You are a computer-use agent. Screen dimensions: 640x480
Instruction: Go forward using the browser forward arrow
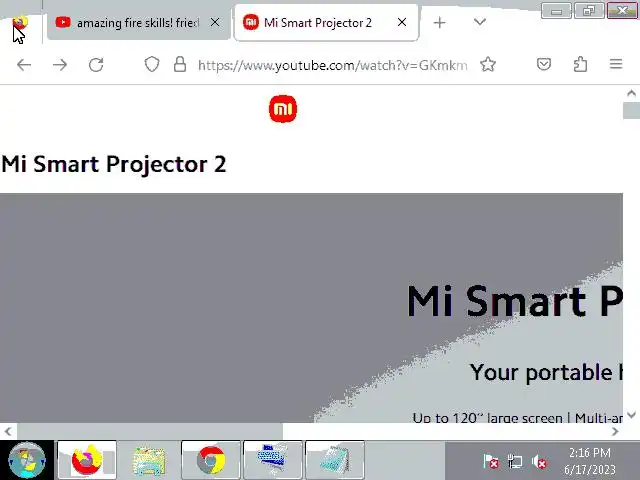click(x=60, y=64)
